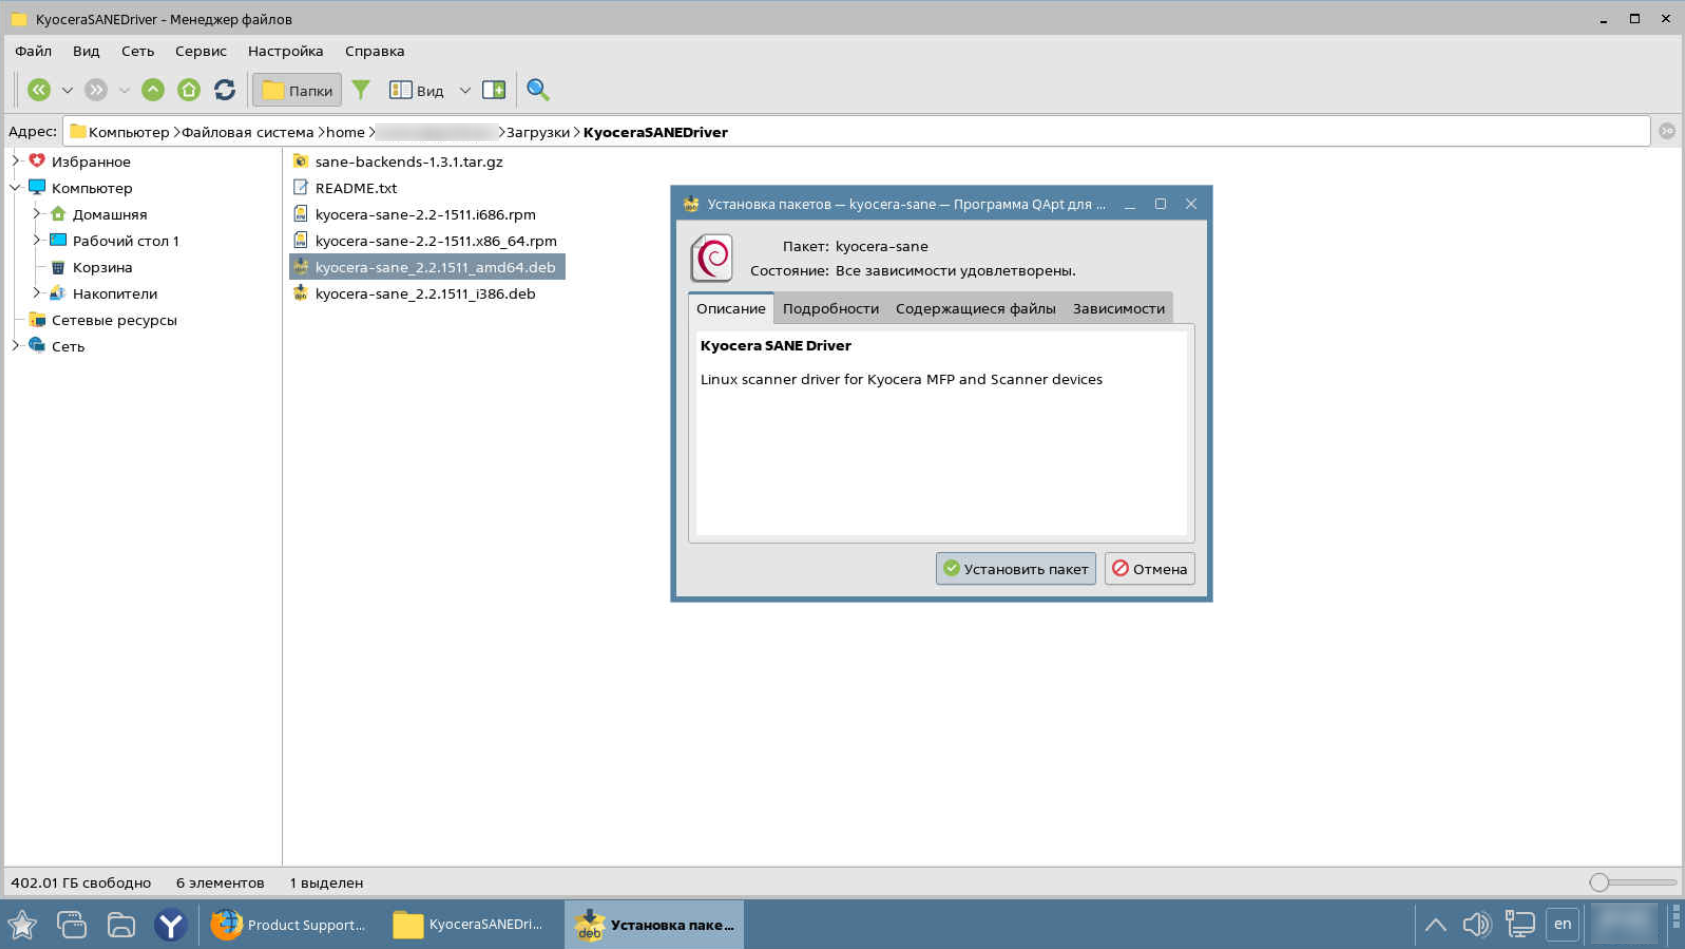Image resolution: width=1685 pixels, height=949 pixels.
Task: Open the green filter funnel tool
Action: pos(361,90)
